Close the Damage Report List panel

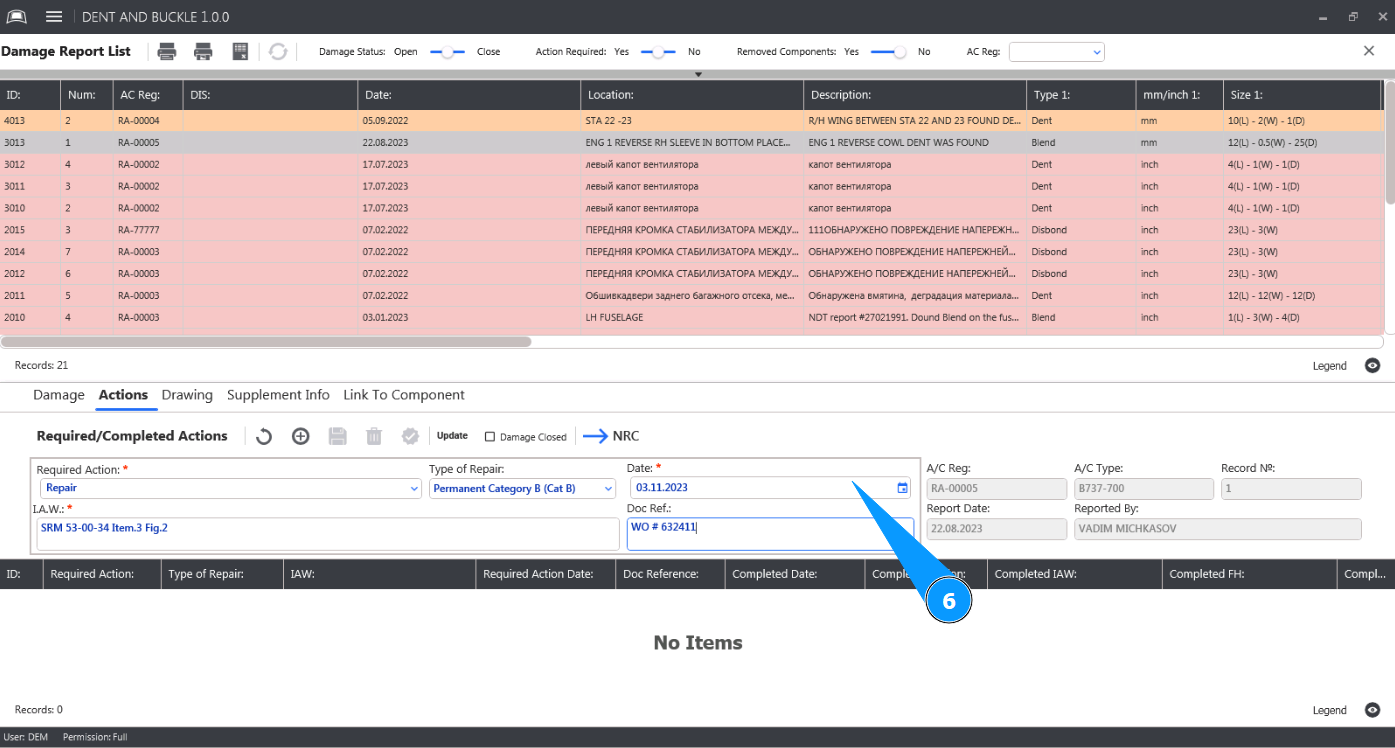tap(1369, 51)
